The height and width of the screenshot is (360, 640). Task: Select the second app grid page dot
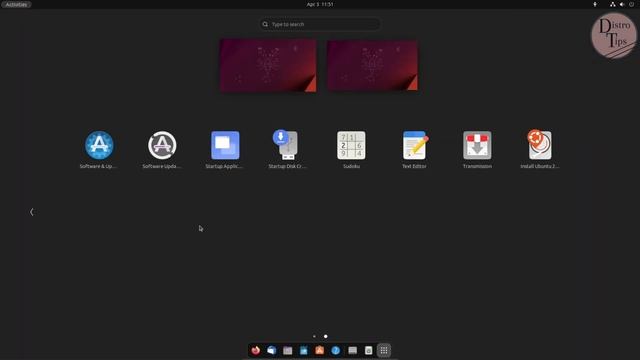tap(325, 336)
